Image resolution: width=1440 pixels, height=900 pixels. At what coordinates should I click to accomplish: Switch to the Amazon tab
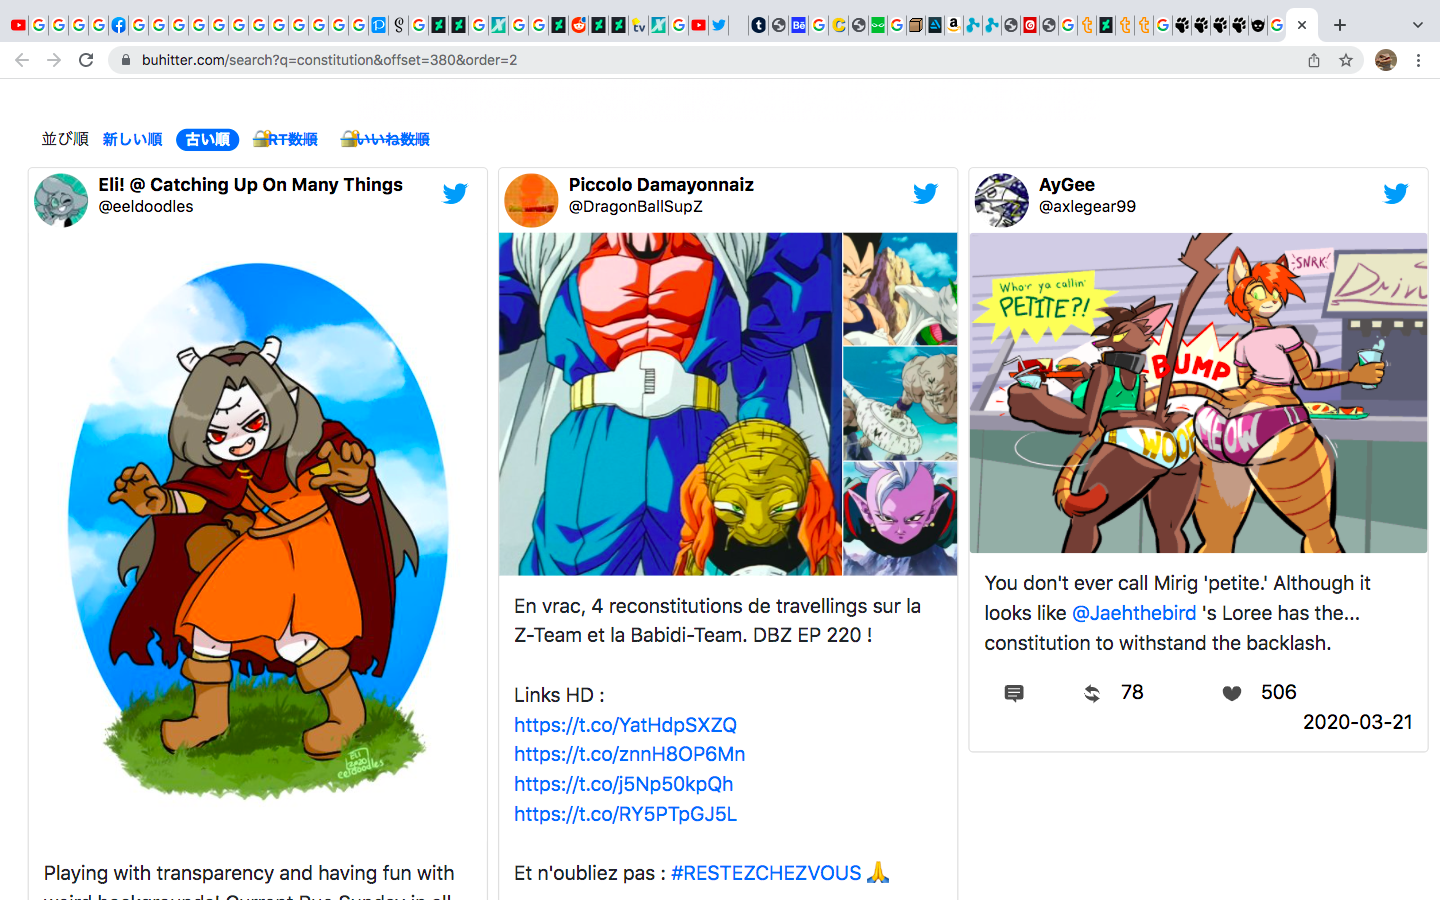click(x=952, y=25)
